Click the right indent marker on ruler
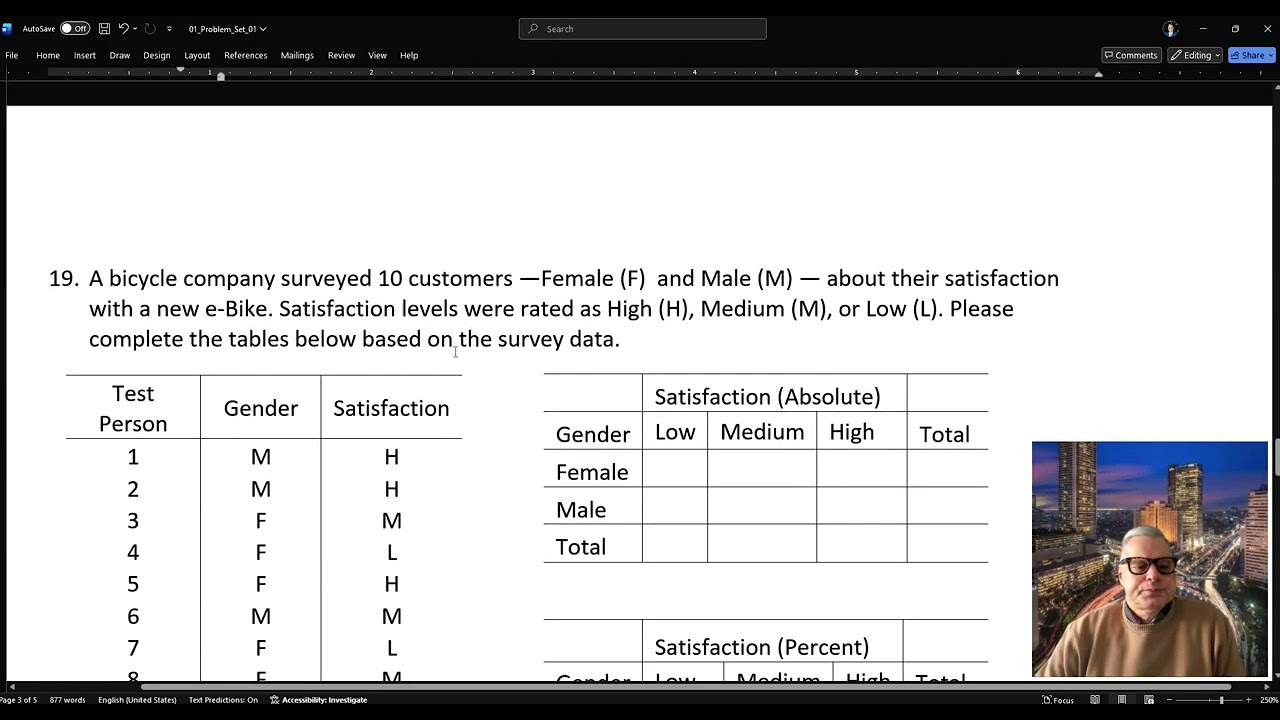This screenshot has width=1280, height=720. [1098, 76]
